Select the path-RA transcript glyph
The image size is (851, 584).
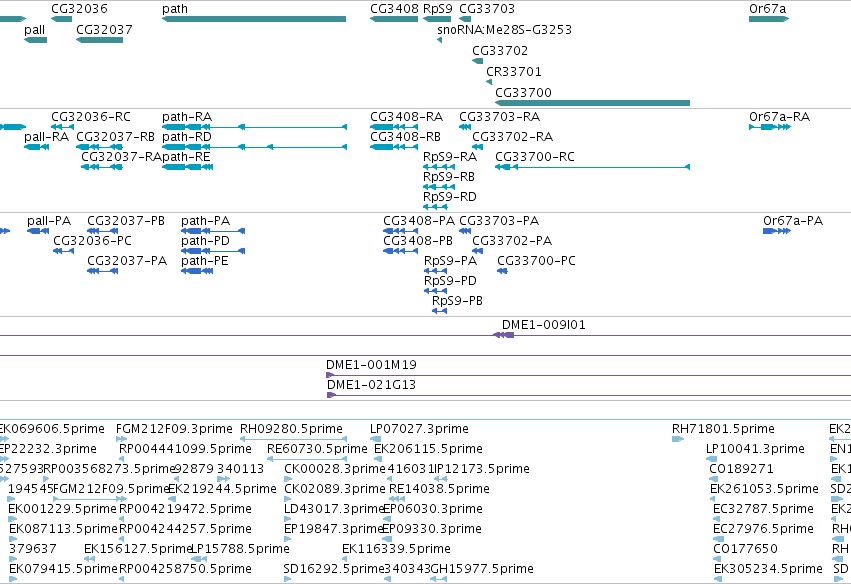(254, 127)
